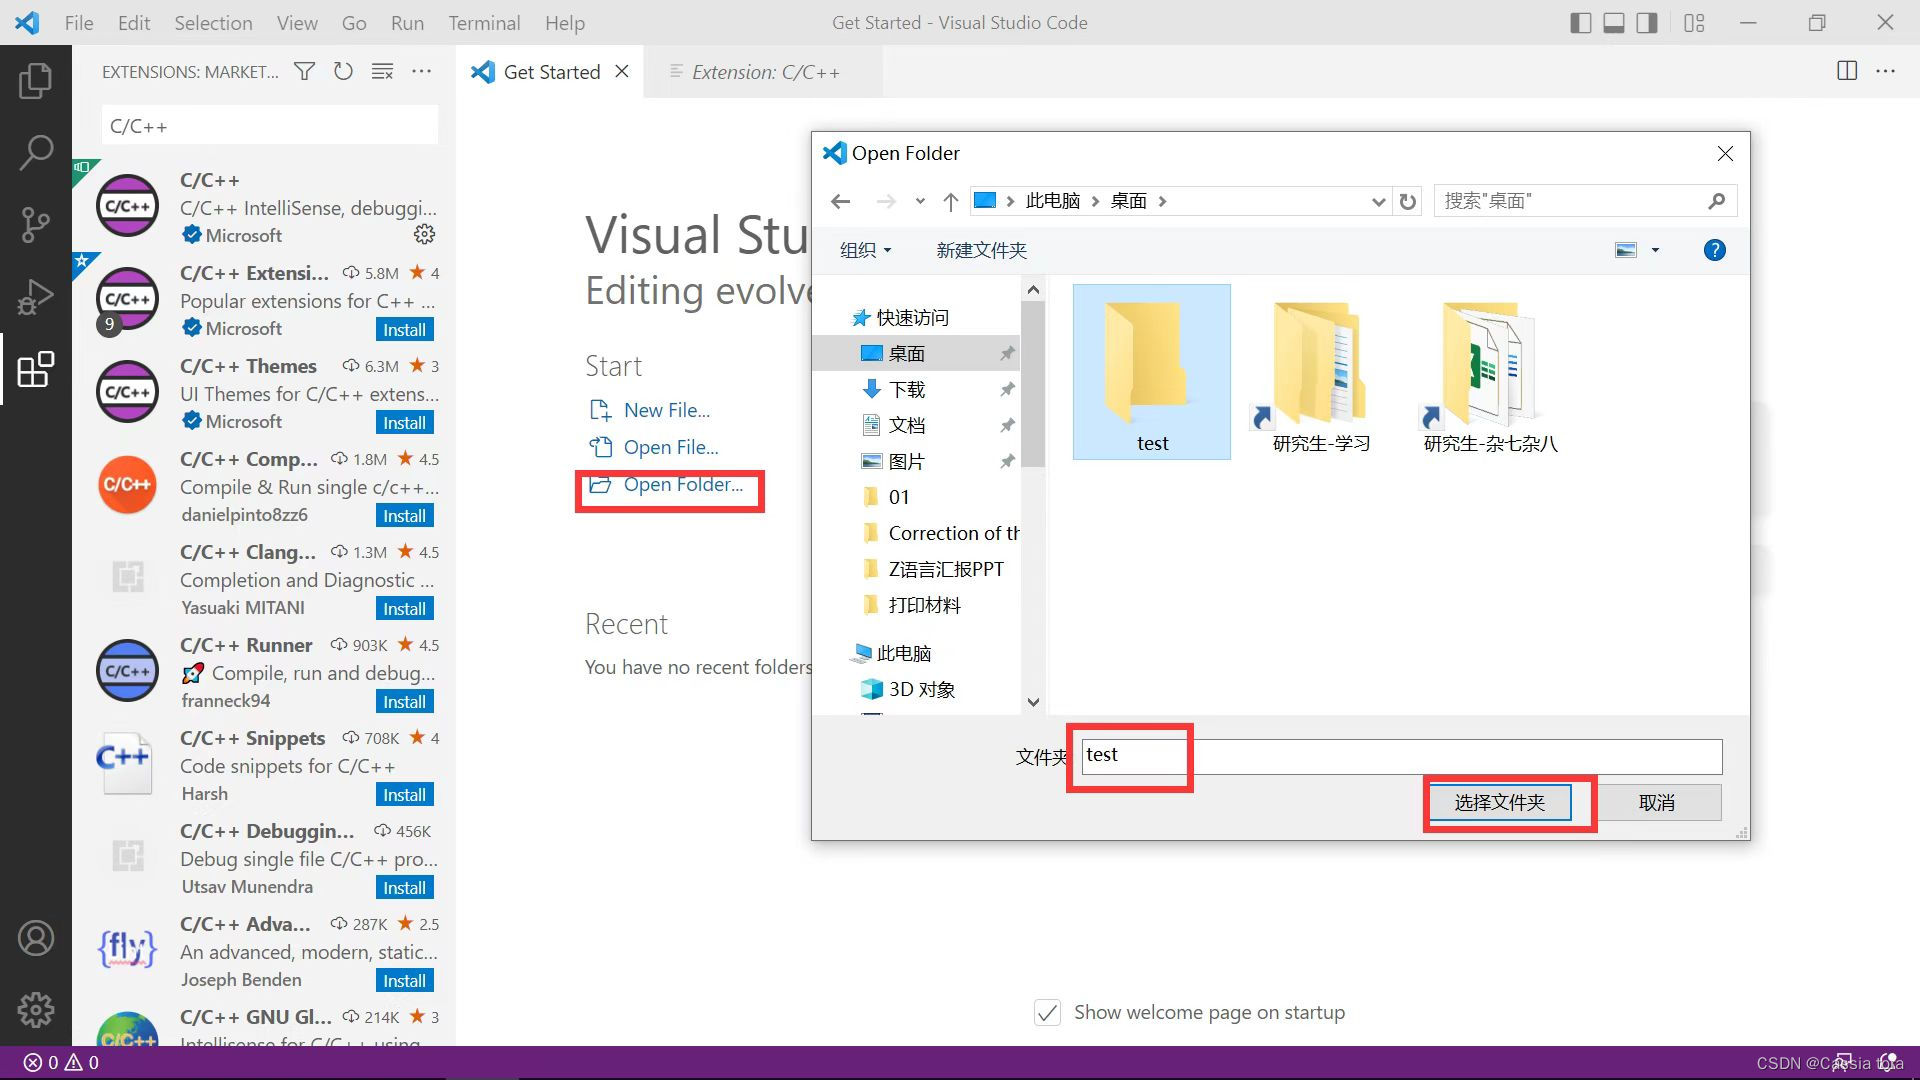This screenshot has height=1080, width=1920.
Task: Refresh the dialog address bar
Action: (x=1408, y=201)
